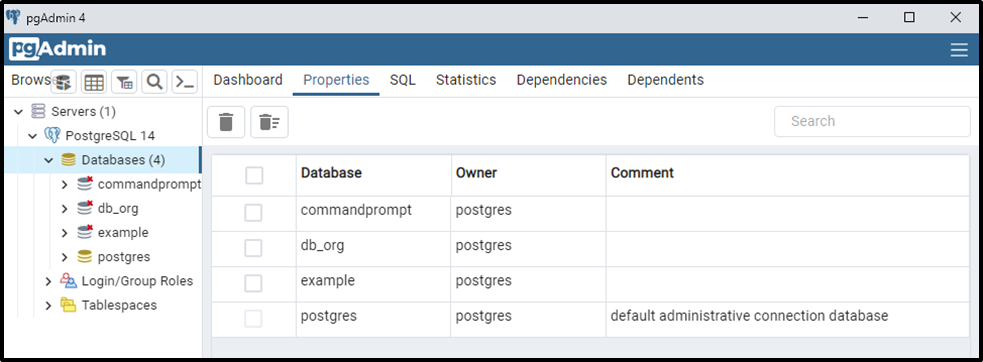Click the disconnected db_org database icon
The width and height of the screenshot is (983, 362).
tap(85, 208)
